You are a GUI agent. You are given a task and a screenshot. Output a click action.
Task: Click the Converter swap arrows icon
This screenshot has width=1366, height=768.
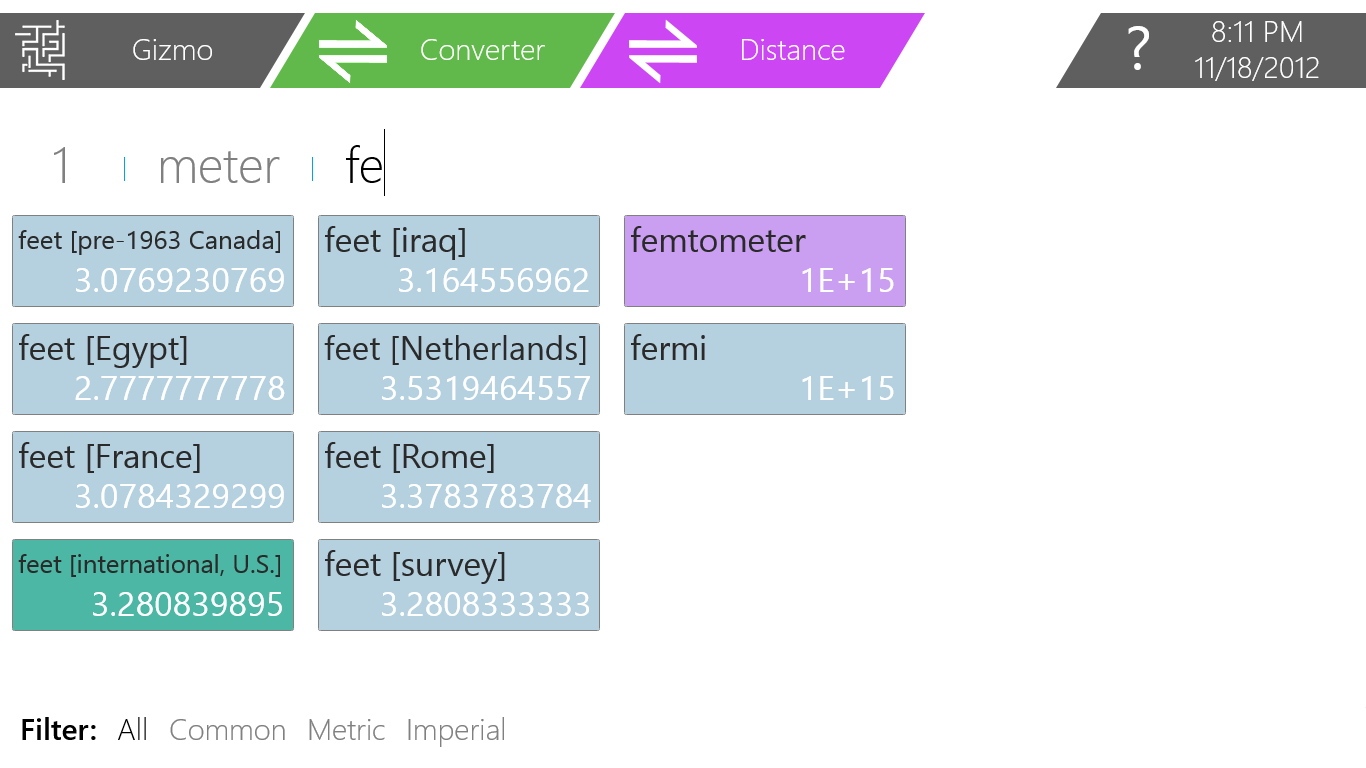click(x=352, y=50)
